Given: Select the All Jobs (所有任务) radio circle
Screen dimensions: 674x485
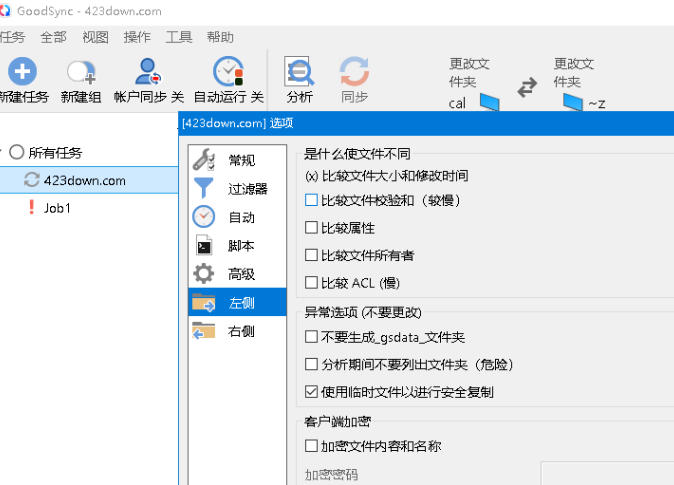Looking at the screenshot, I should pos(16,152).
